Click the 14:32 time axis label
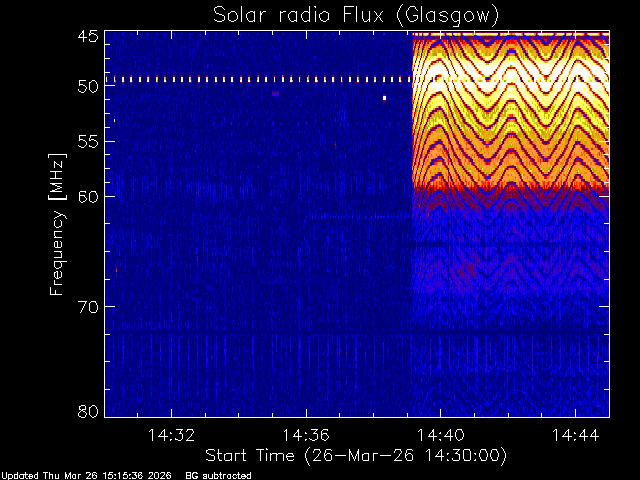Screen dimensions: 640x480 pos(171,435)
